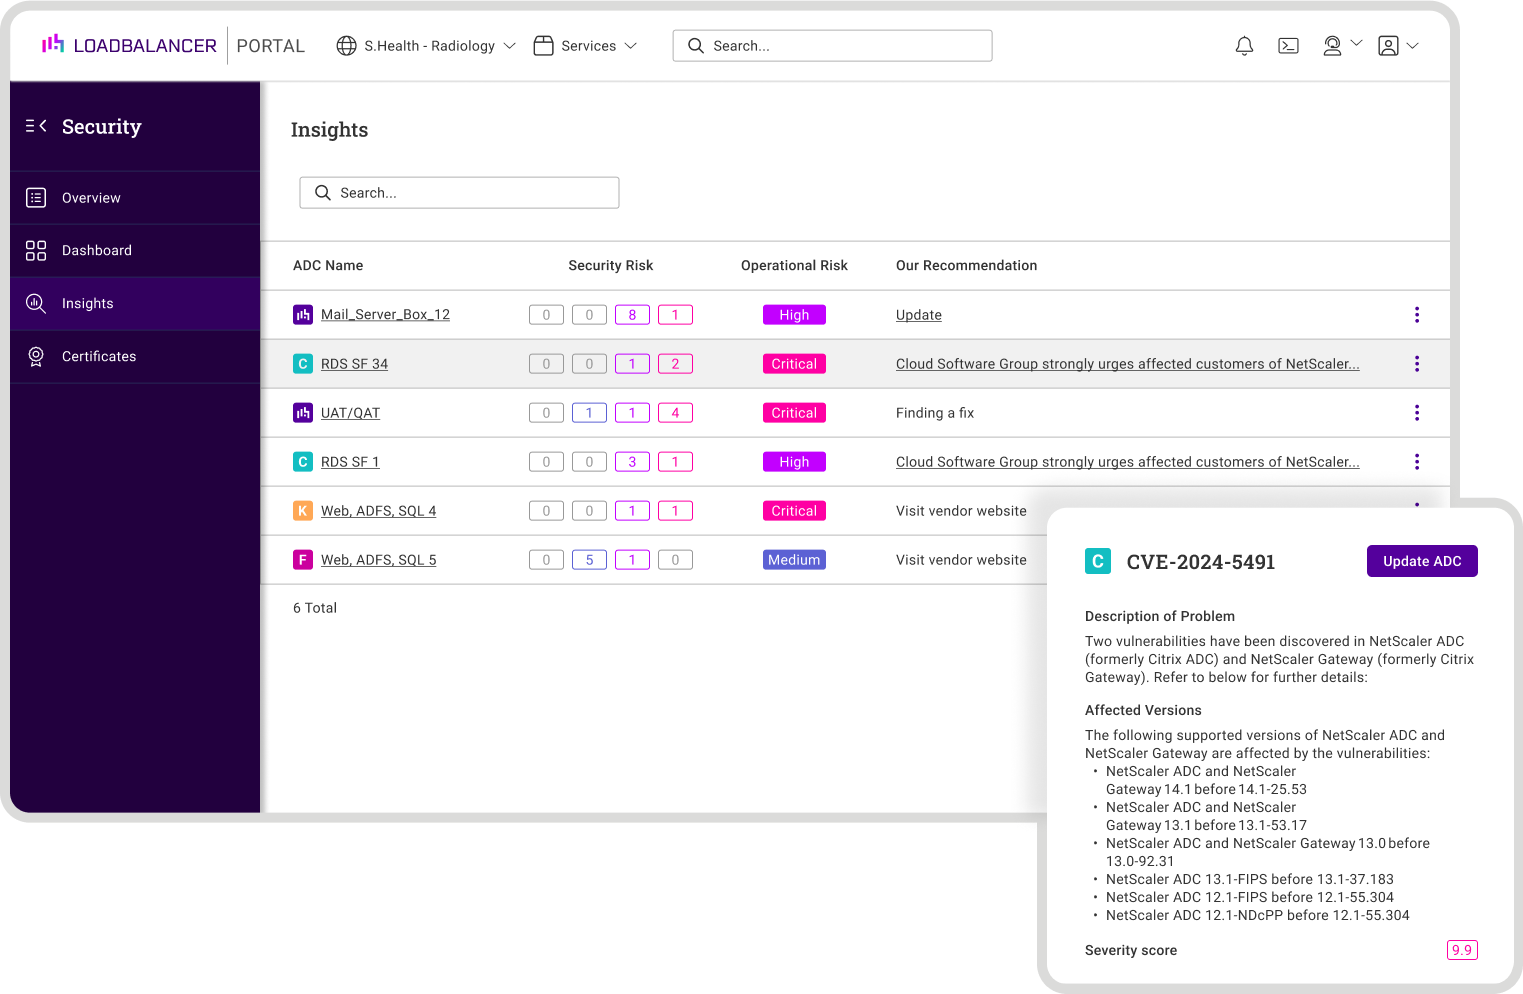Screen dimensions: 1523x994
Task: Expand the support agent dropdown chevron
Action: (x=1357, y=43)
